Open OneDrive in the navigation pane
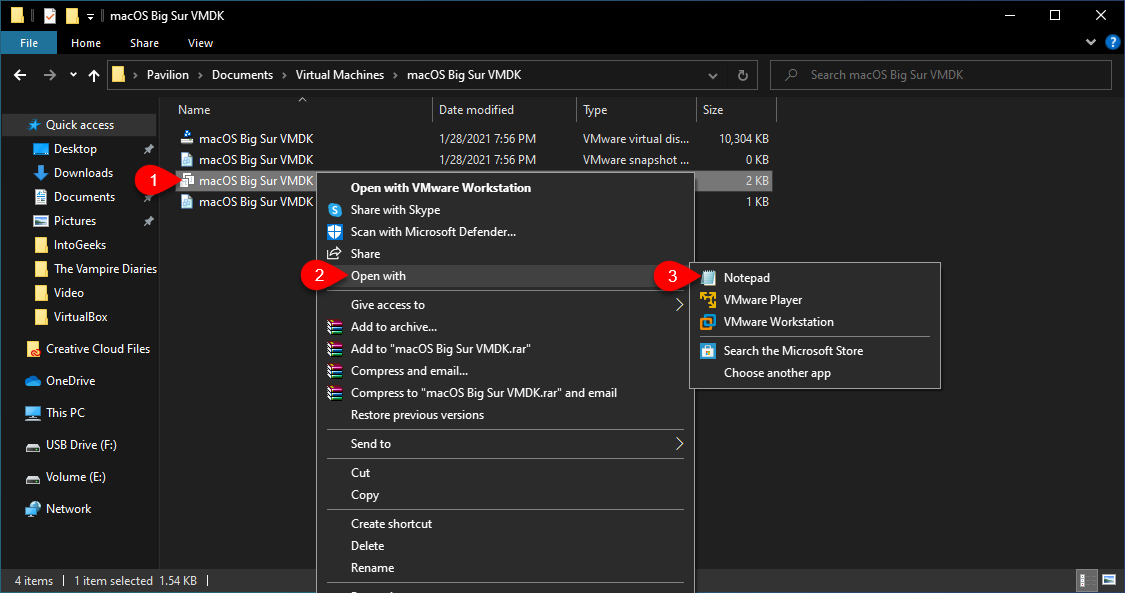 pos(70,381)
